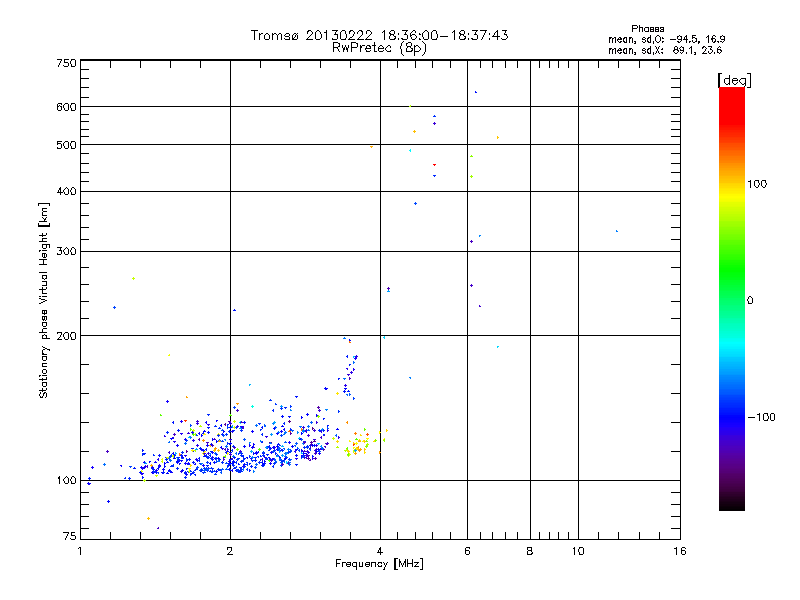This screenshot has width=800, height=600.
Task: Click the 'mean, sd,X: 89.1, 23.6' line
Action: tap(665, 50)
